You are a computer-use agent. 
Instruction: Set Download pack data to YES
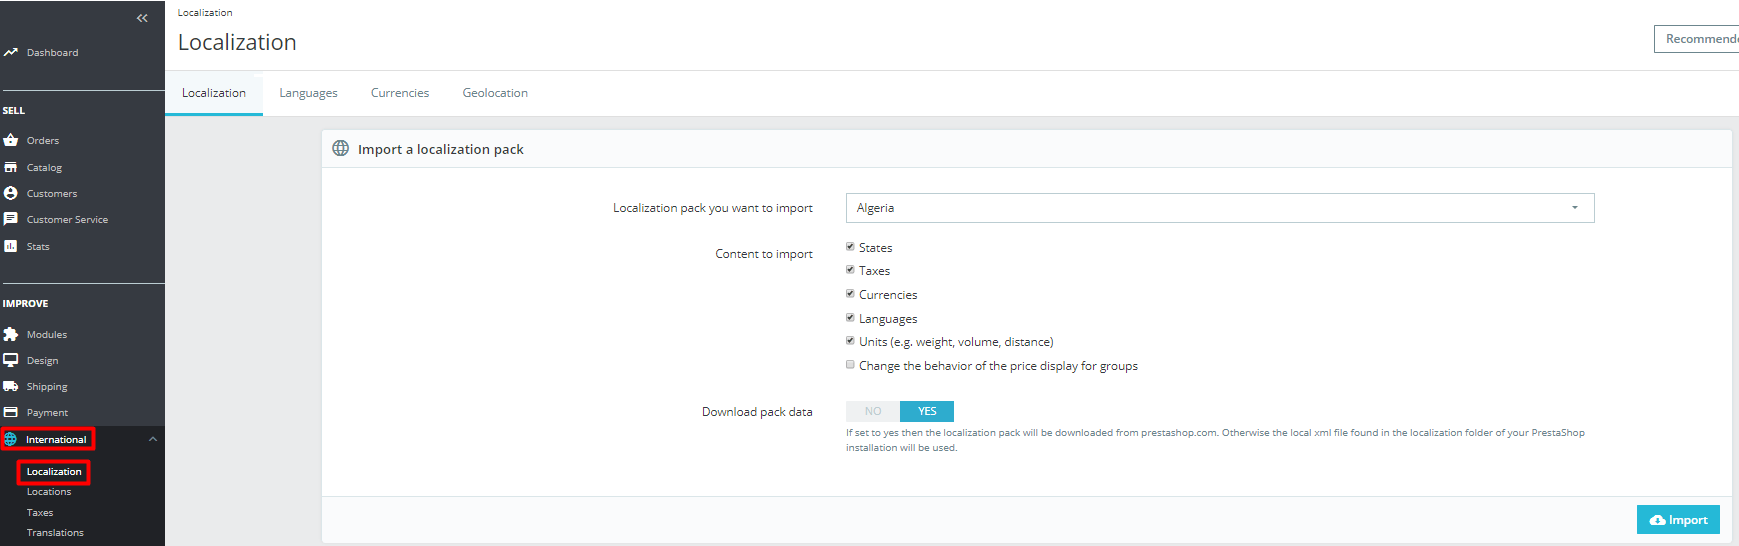(x=927, y=411)
